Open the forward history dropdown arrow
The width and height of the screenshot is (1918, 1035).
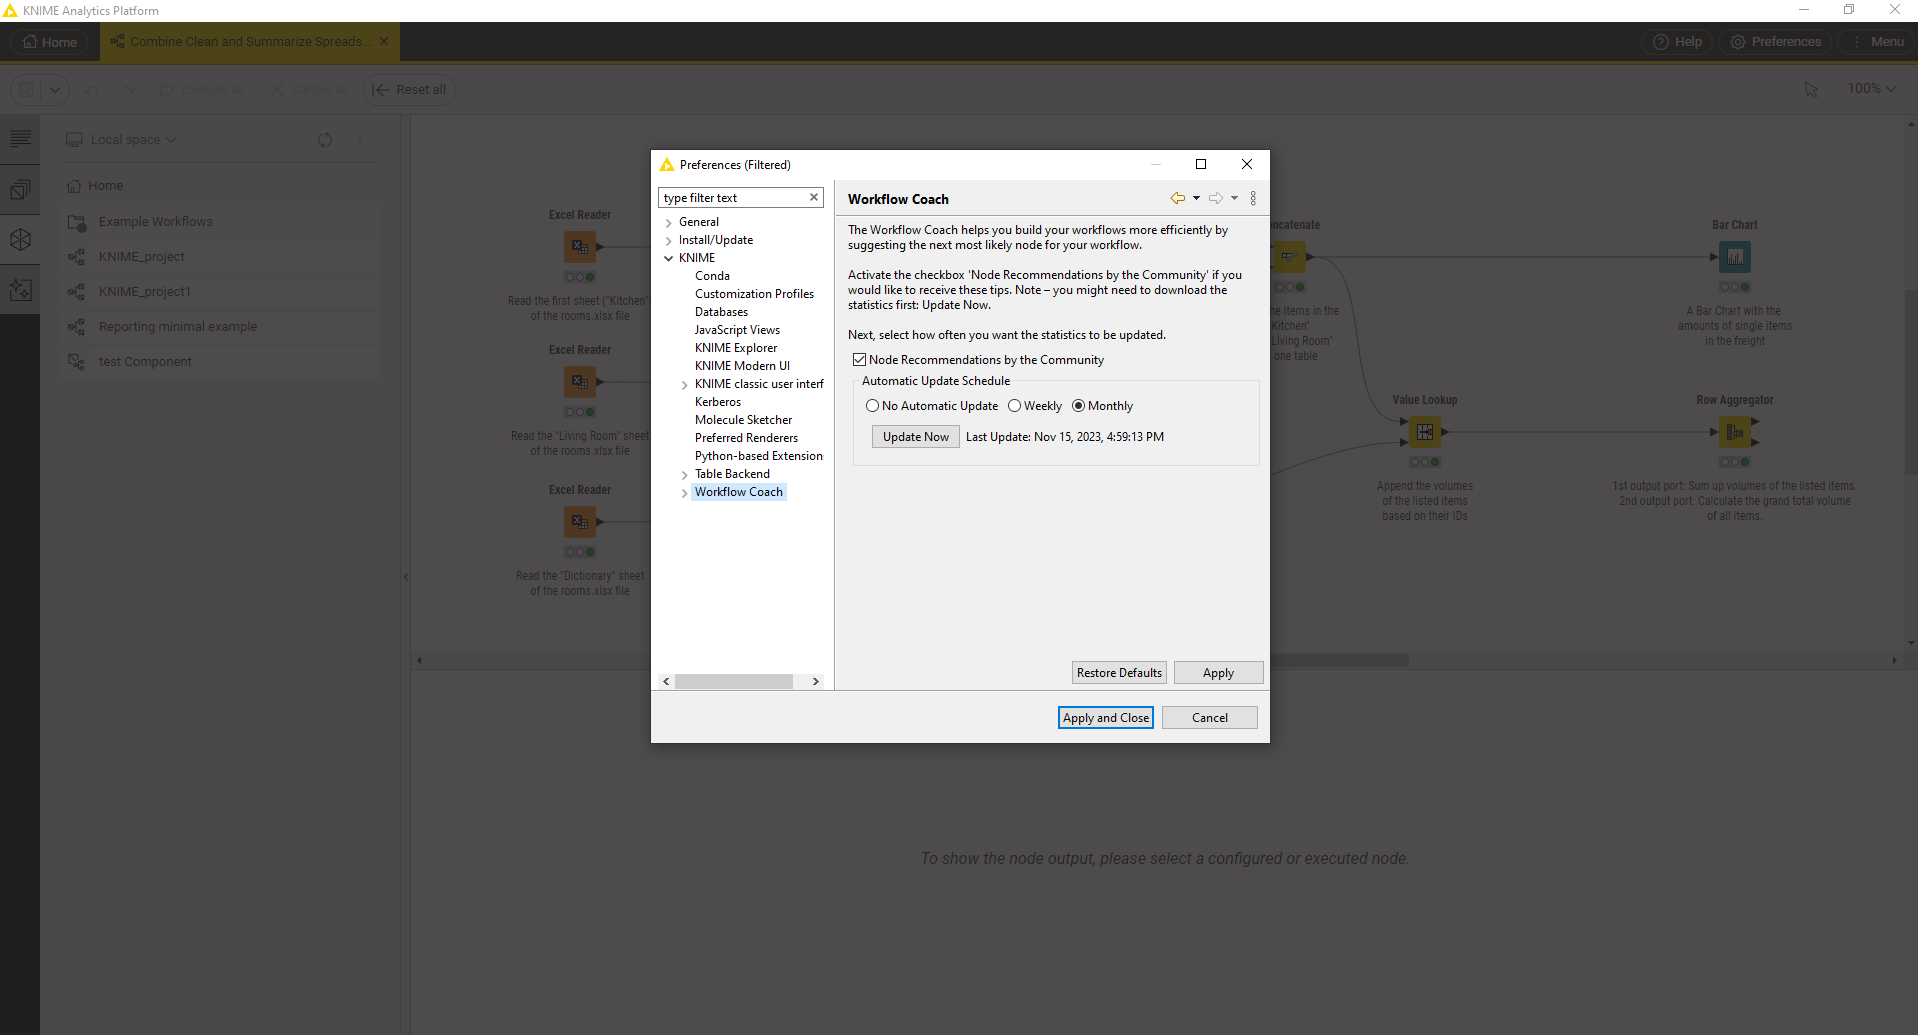coord(1234,198)
